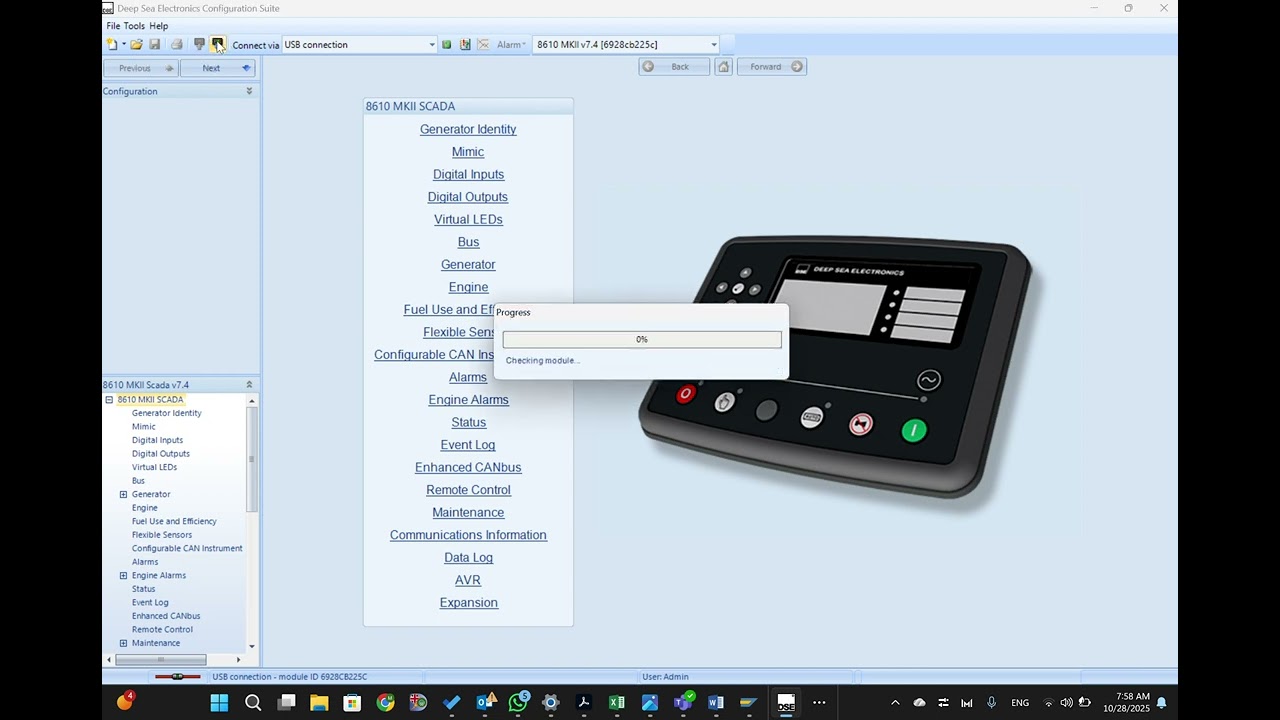Open the Data Log link
Viewport: 1280px width, 720px height.
468,558
